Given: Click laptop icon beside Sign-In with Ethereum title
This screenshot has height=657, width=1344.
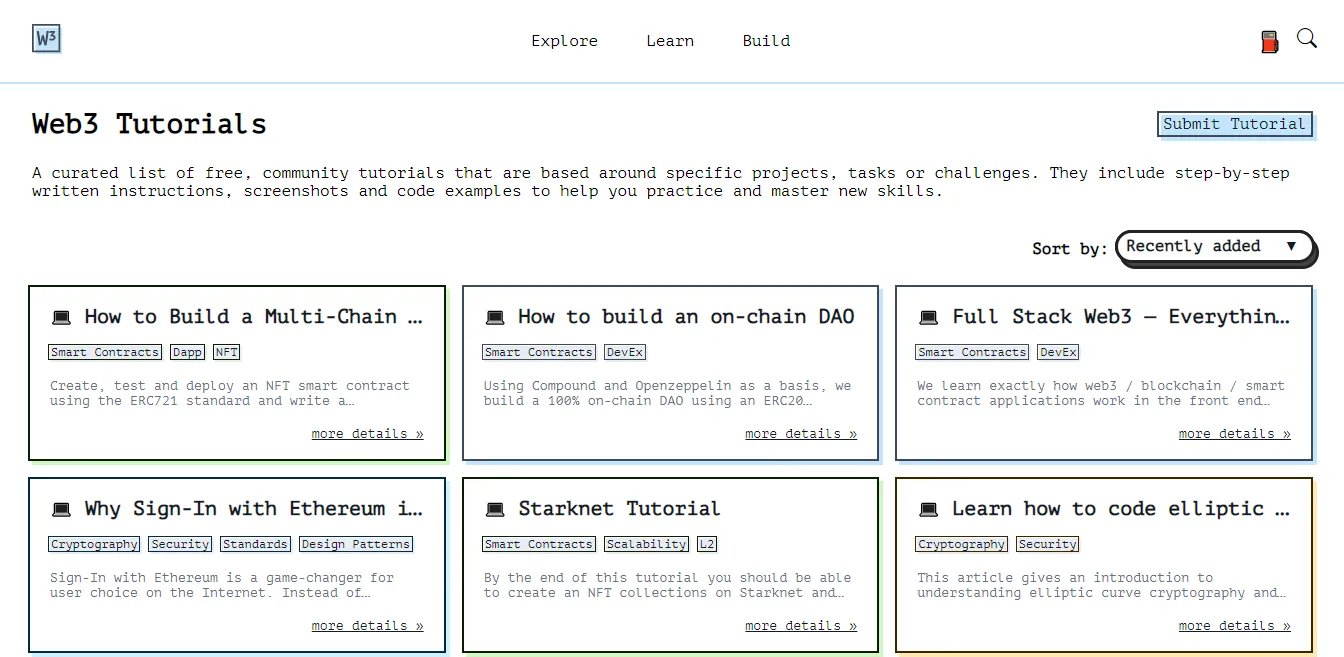Looking at the screenshot, I should pos(62,510).
